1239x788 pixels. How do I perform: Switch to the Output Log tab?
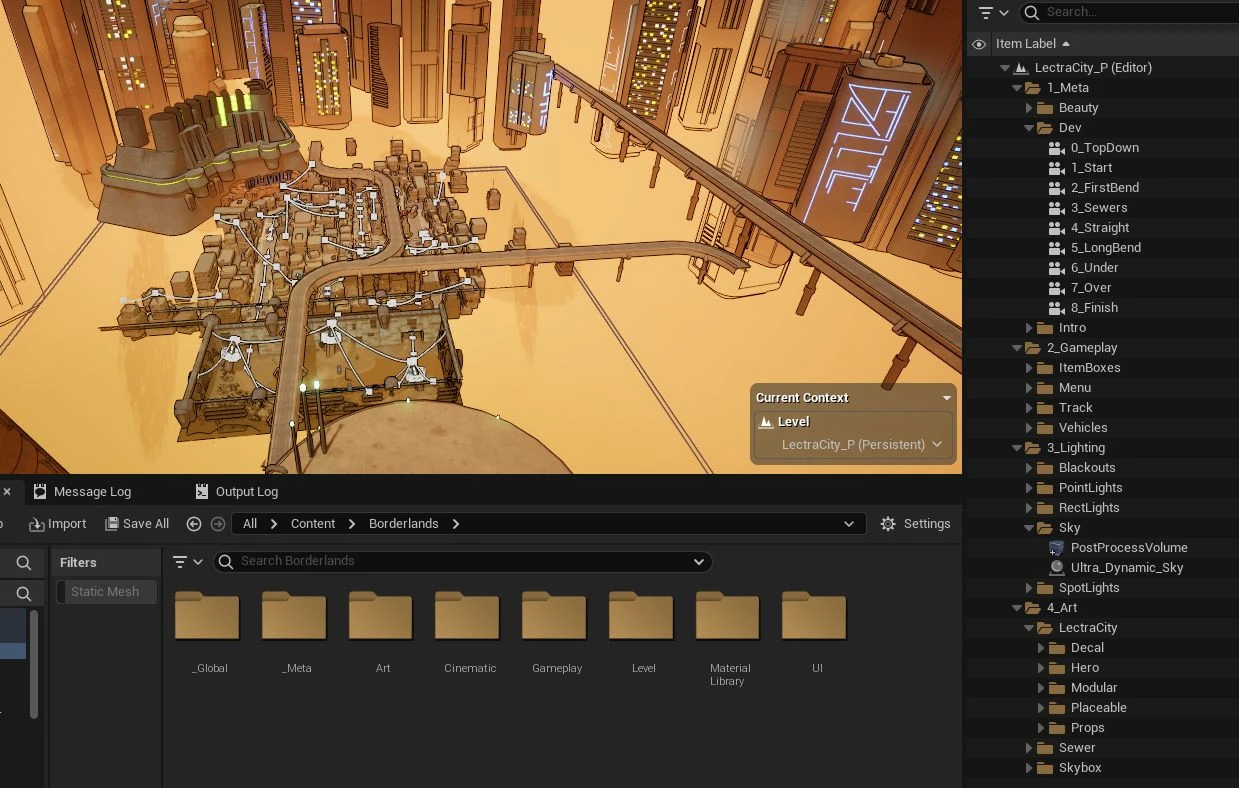point(237,491)
